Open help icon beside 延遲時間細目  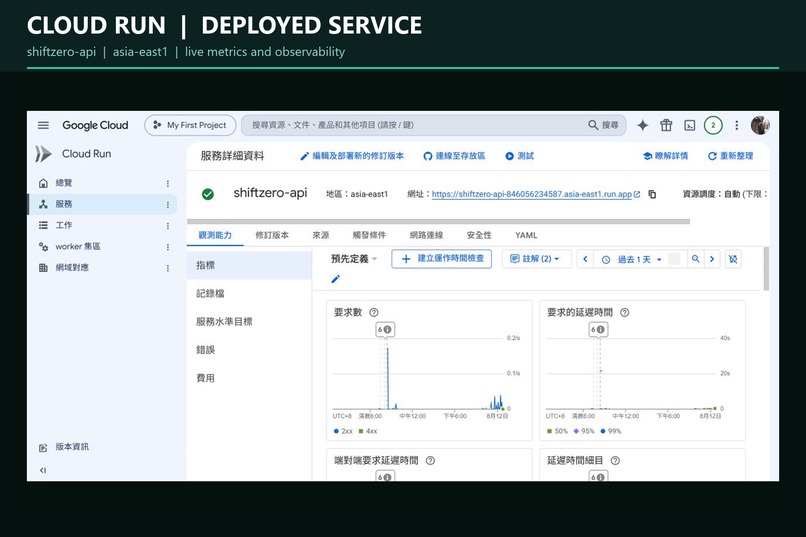(615, 461)
